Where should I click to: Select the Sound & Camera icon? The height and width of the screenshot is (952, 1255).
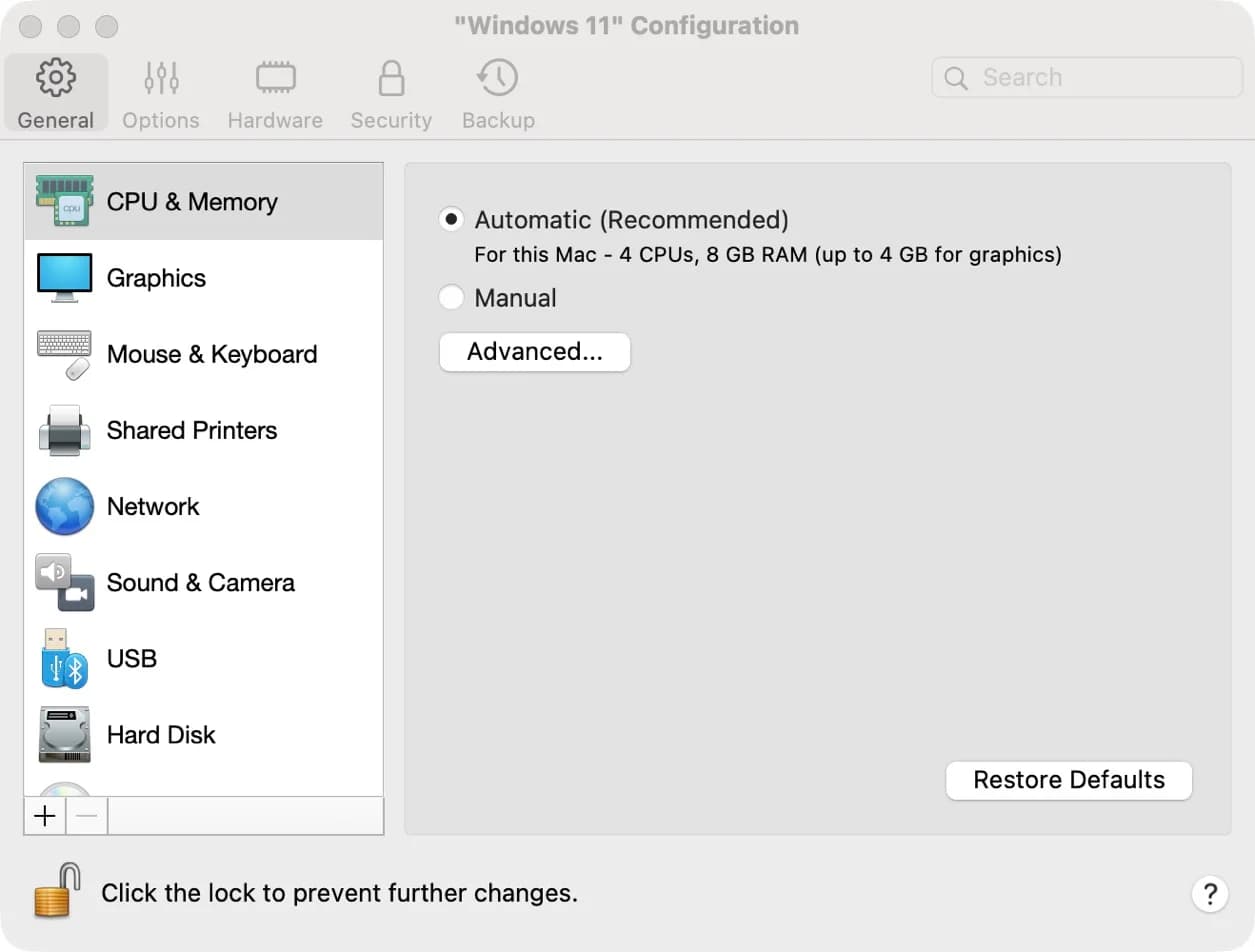coord(64,583)
